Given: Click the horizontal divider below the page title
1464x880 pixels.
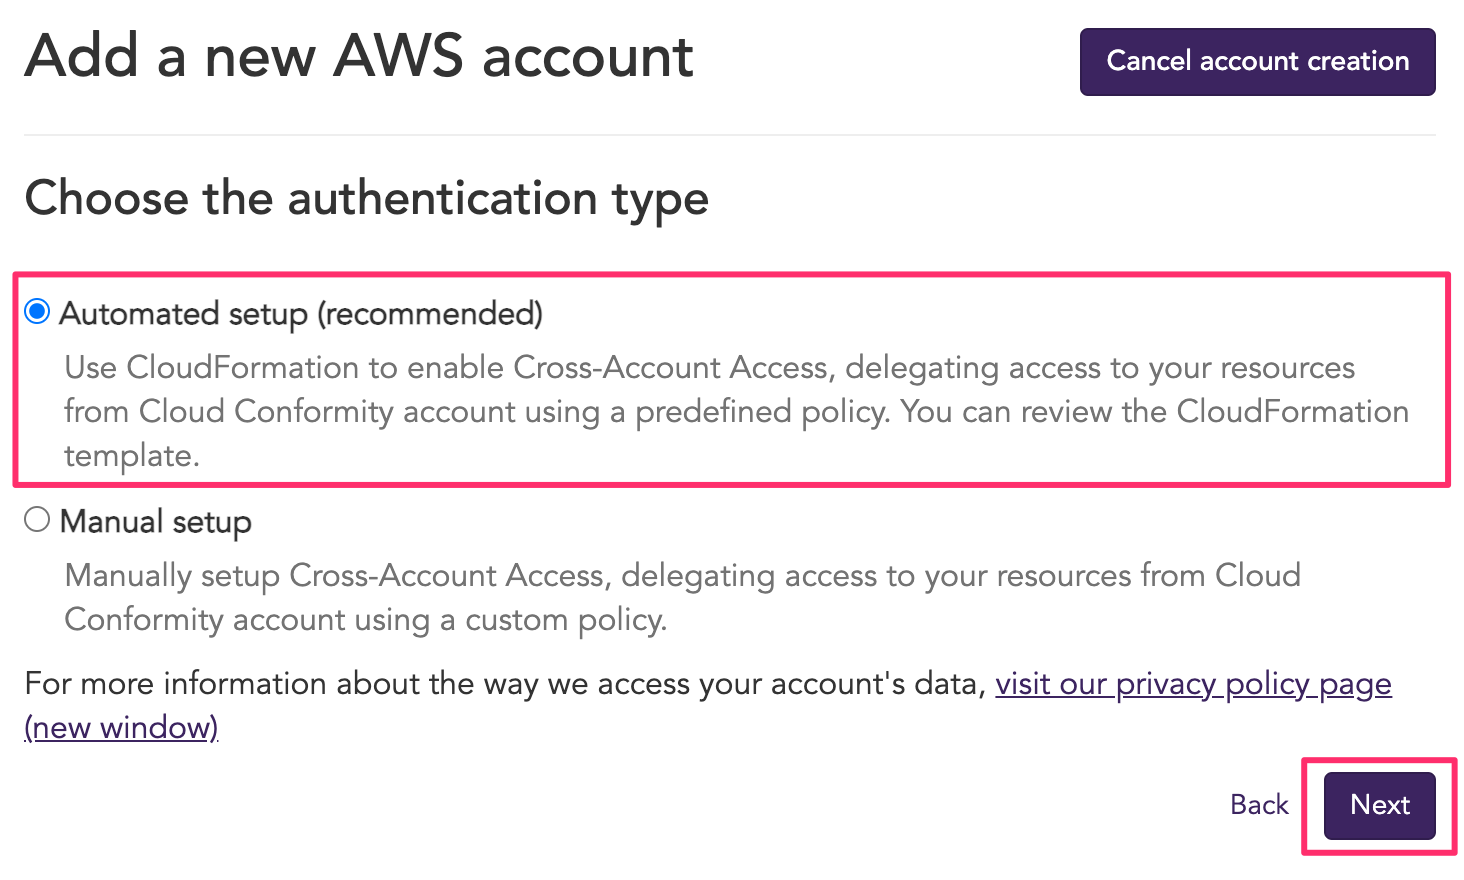Looking at the screenshot, I should pyautogui.click(x=730, y=135).
